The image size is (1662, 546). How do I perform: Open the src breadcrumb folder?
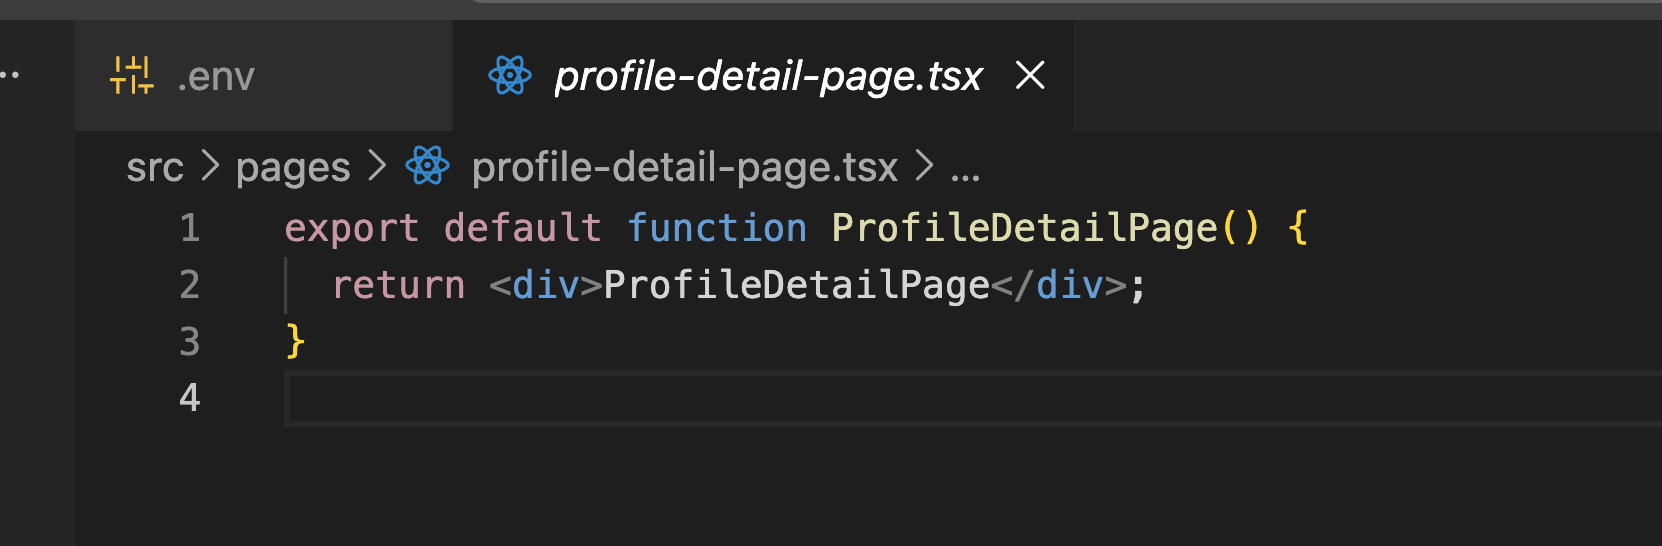tap(155, 168)
